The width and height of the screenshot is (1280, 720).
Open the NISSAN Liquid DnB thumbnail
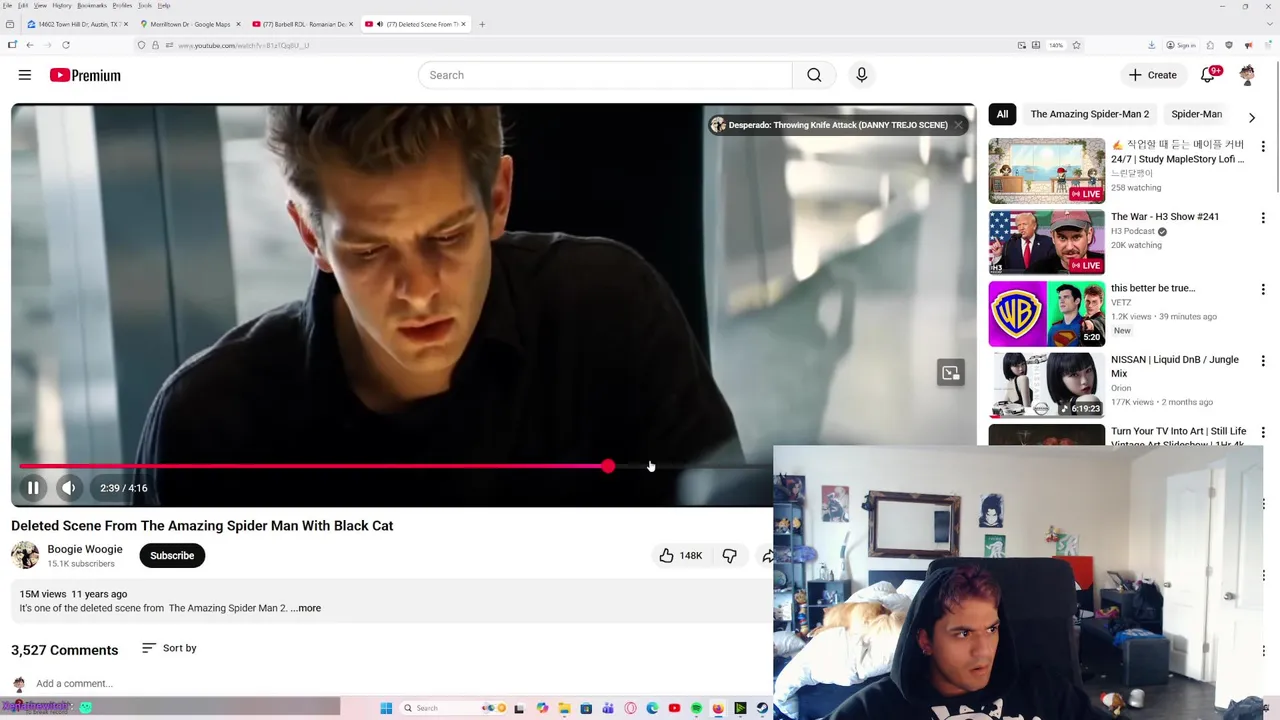click(x=1047, y=385)
